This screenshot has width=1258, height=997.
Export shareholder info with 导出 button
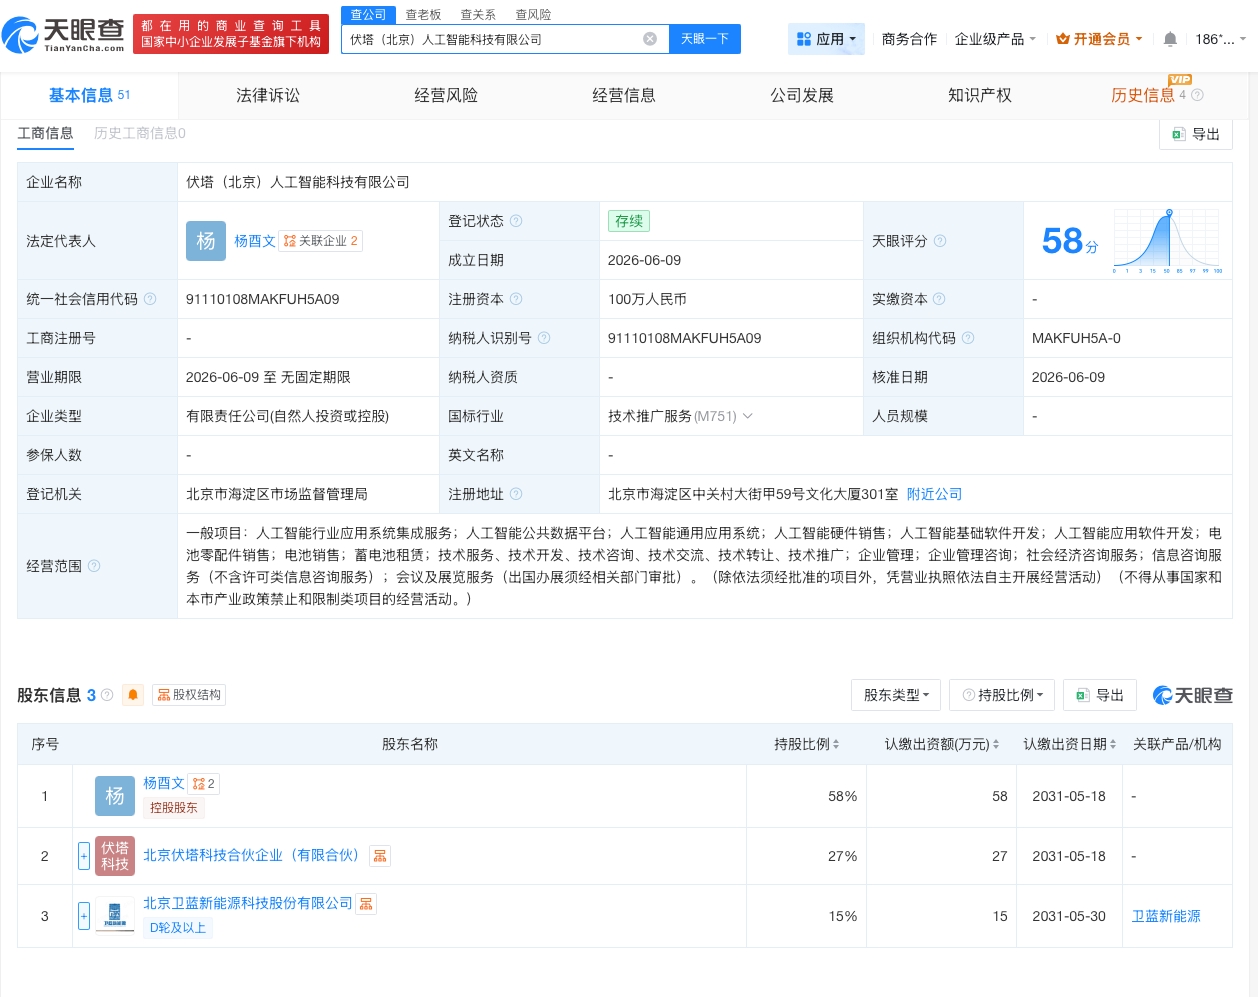1100,695
